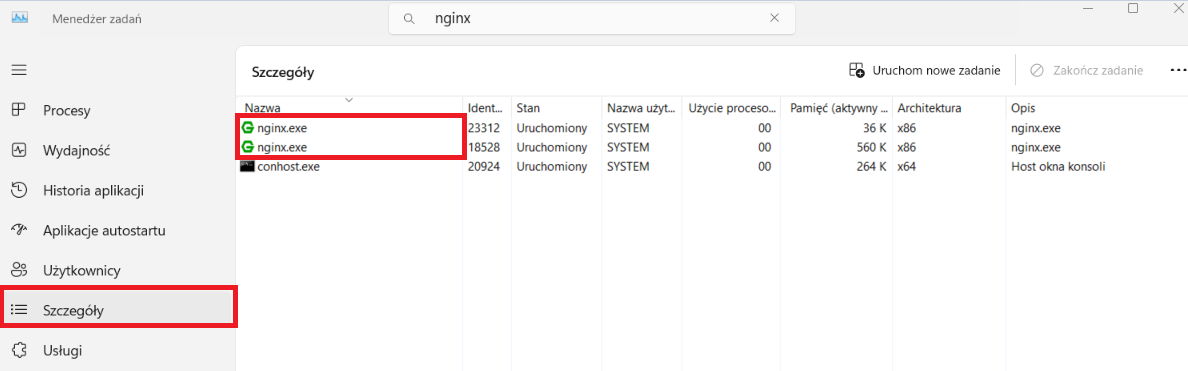Click memory value 36 K
Viewport: 1188px width, 371px height.
tap(875, 128)
